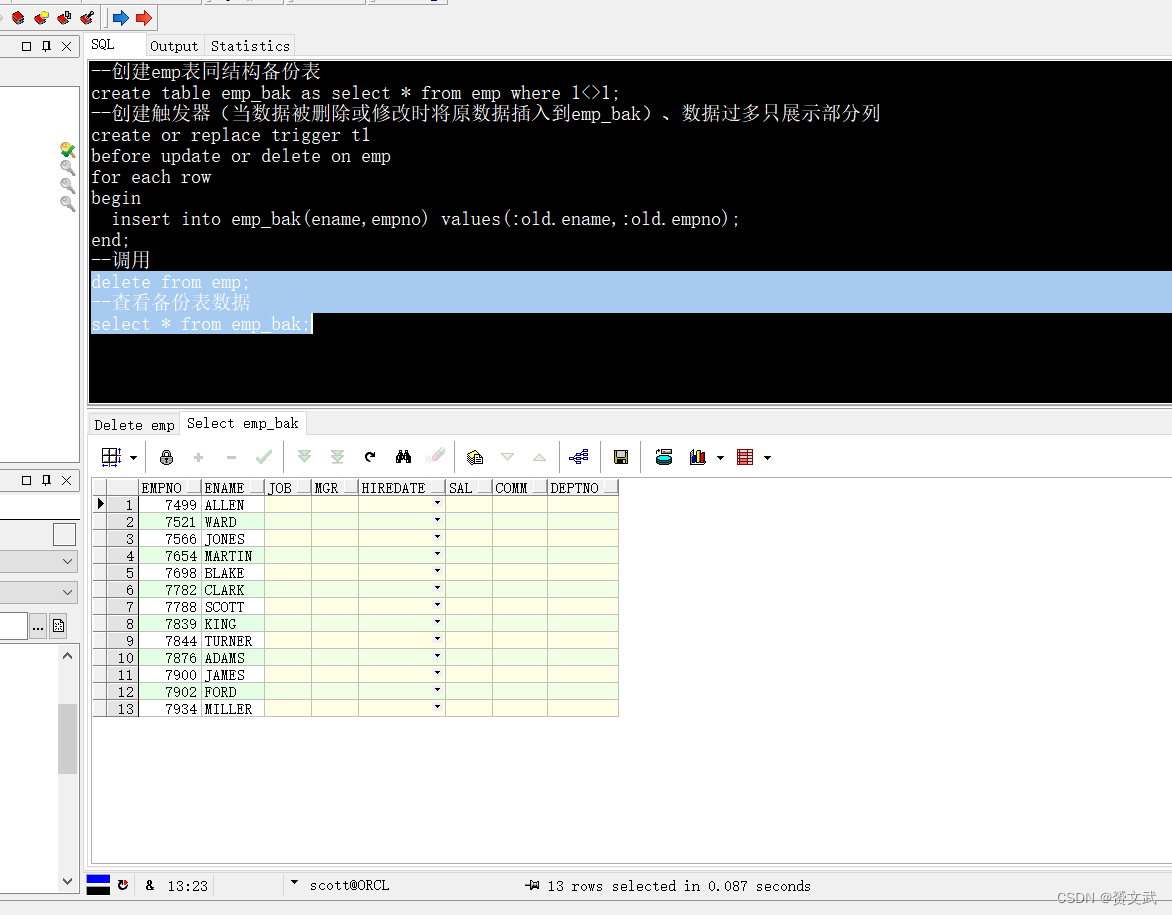This screenshot has height=915, width=1172.
Task: Click the blue right arrow toolbar icon
Action: (120, 17)
